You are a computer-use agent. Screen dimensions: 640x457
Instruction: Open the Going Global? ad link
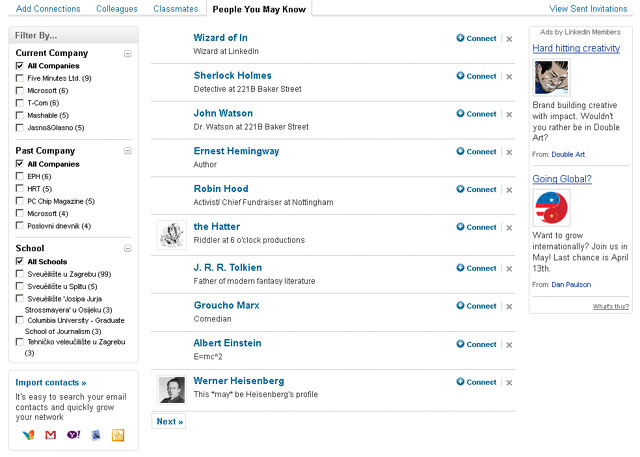point(562,179)
